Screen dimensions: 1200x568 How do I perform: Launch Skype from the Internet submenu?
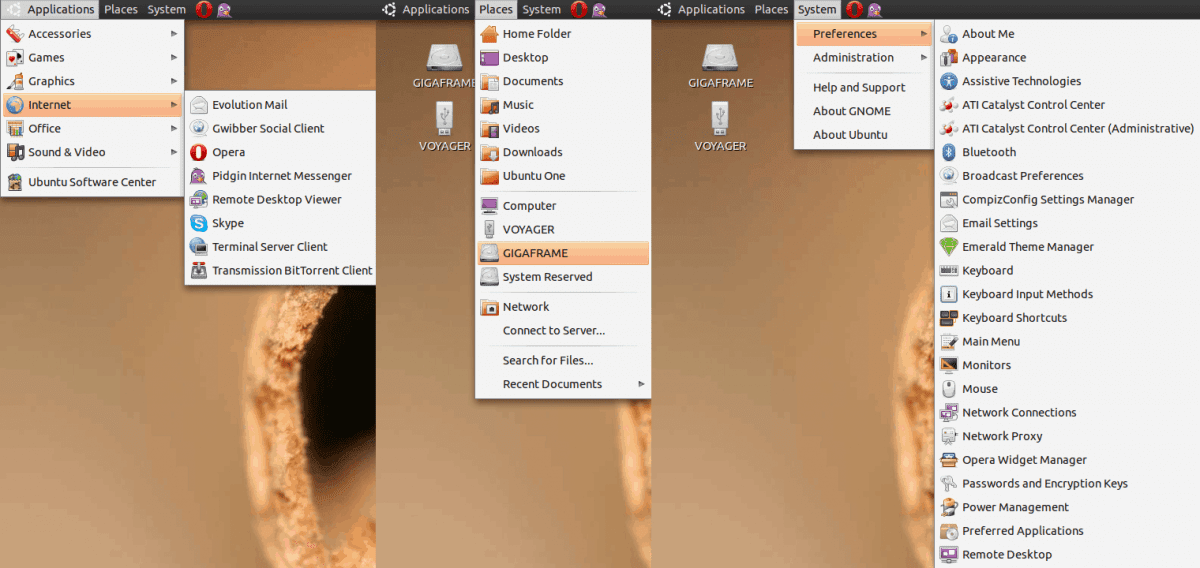pos(228,223)
